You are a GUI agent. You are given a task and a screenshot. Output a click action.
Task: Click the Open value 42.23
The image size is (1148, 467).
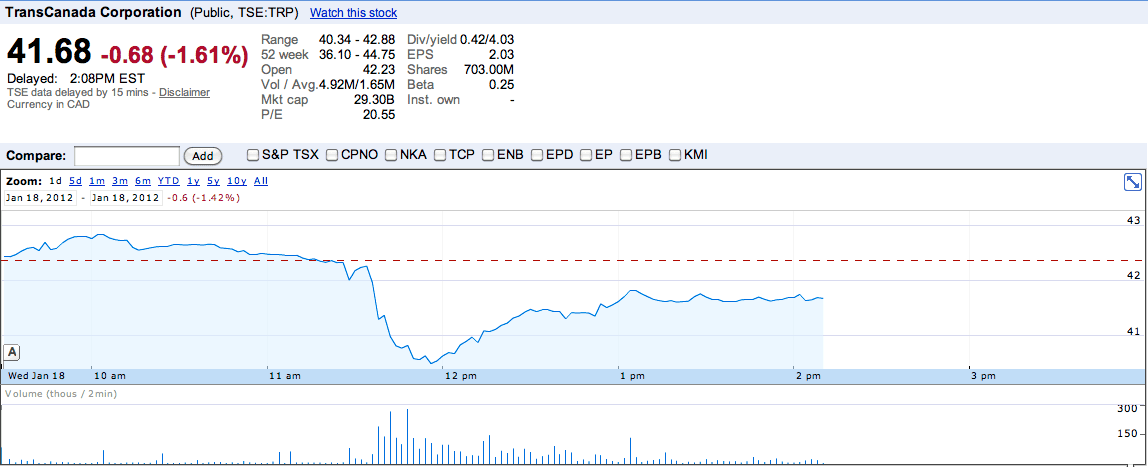coord(379,70)
